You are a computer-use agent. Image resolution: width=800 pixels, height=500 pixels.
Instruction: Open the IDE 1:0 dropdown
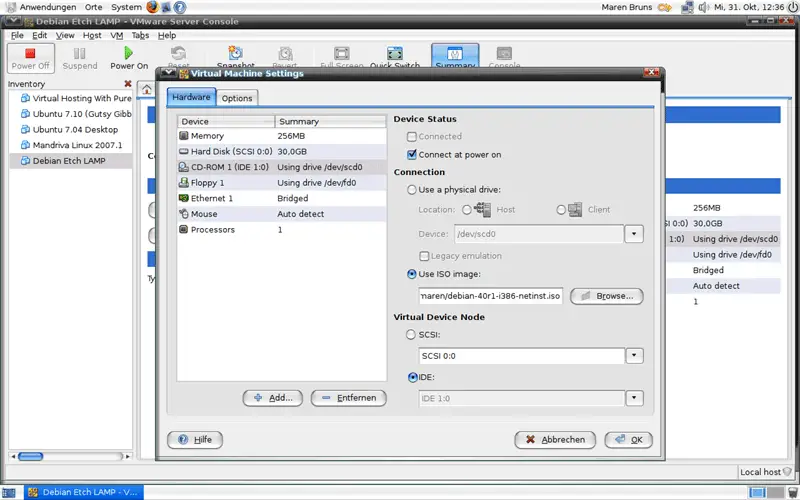pyautogui.click(x=634, y=398)
